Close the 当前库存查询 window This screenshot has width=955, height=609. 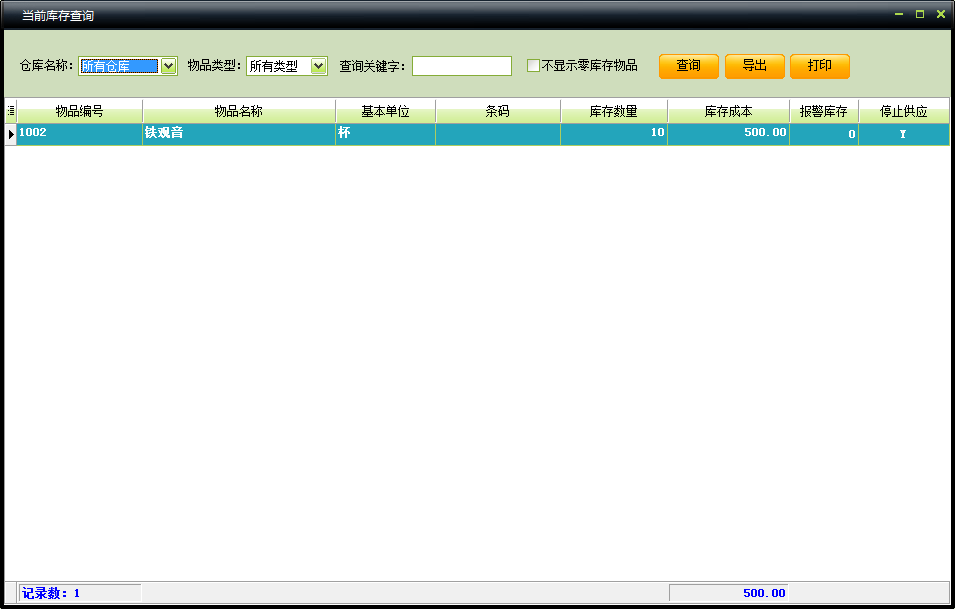tap(941, 14)
